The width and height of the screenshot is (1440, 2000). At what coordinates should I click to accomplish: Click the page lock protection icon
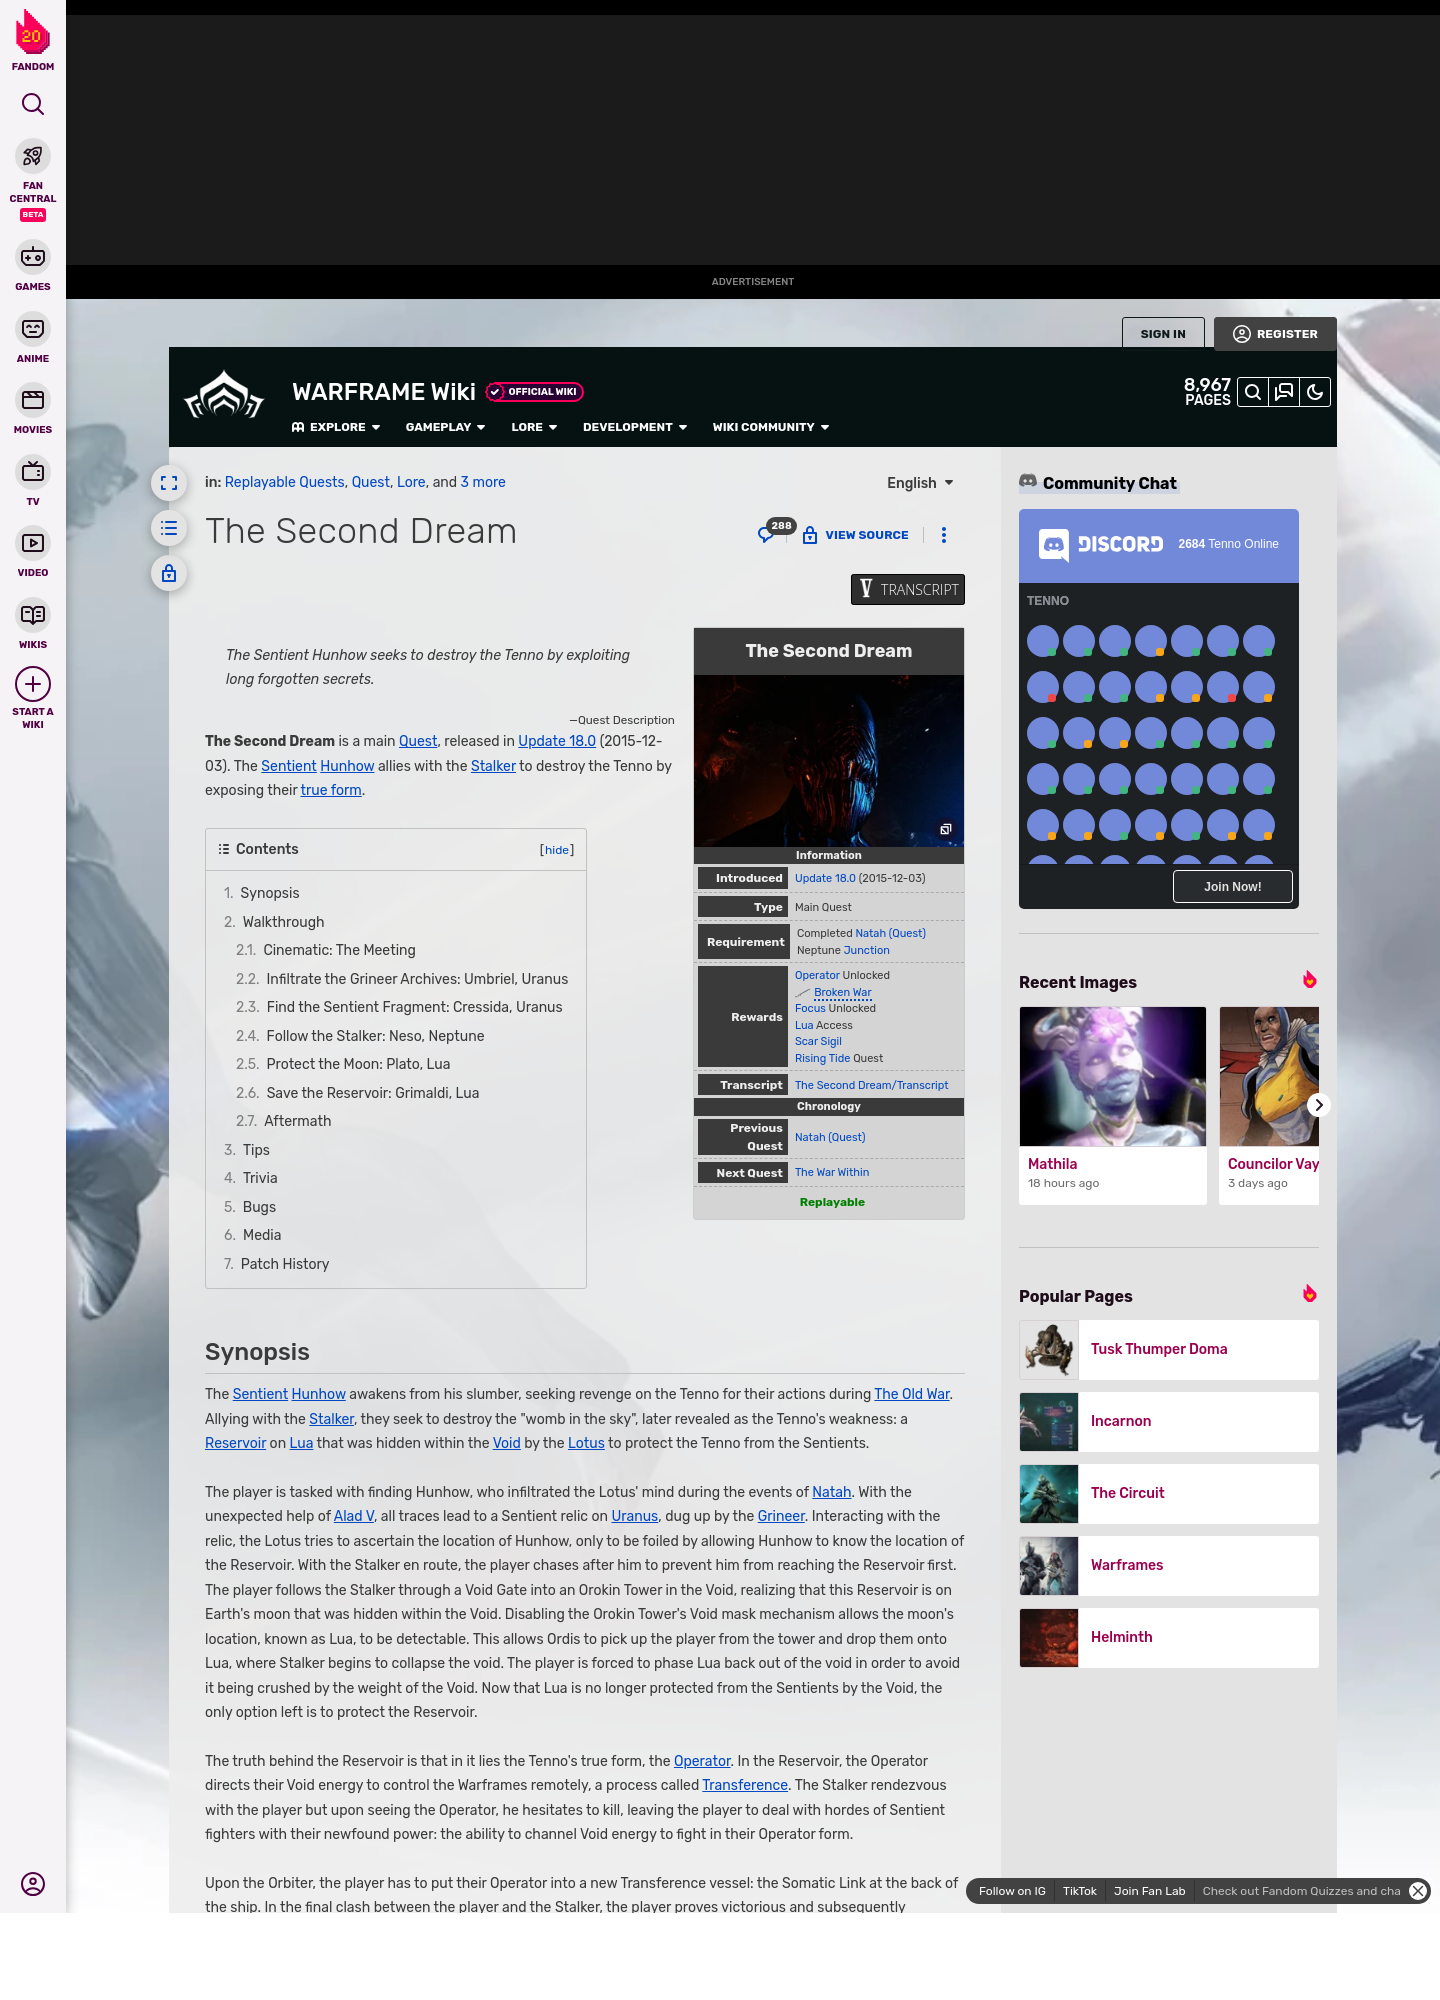(x=169, y=573)
